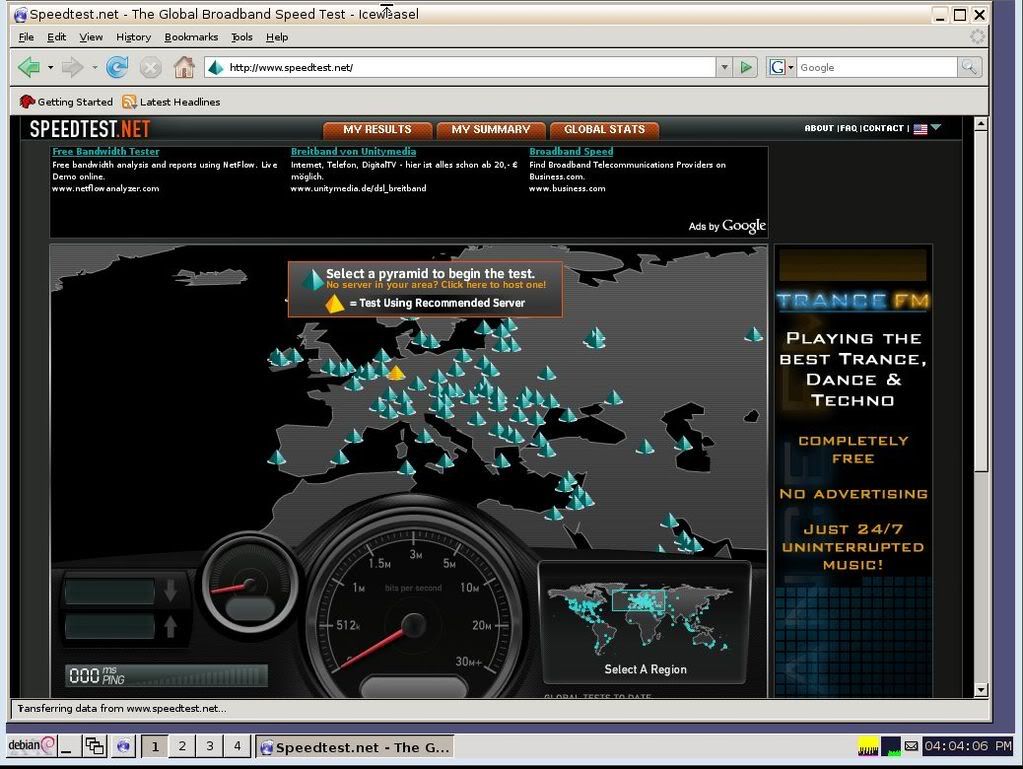
Task: Open the Bookmarks menu
Action: coord(191,37)
